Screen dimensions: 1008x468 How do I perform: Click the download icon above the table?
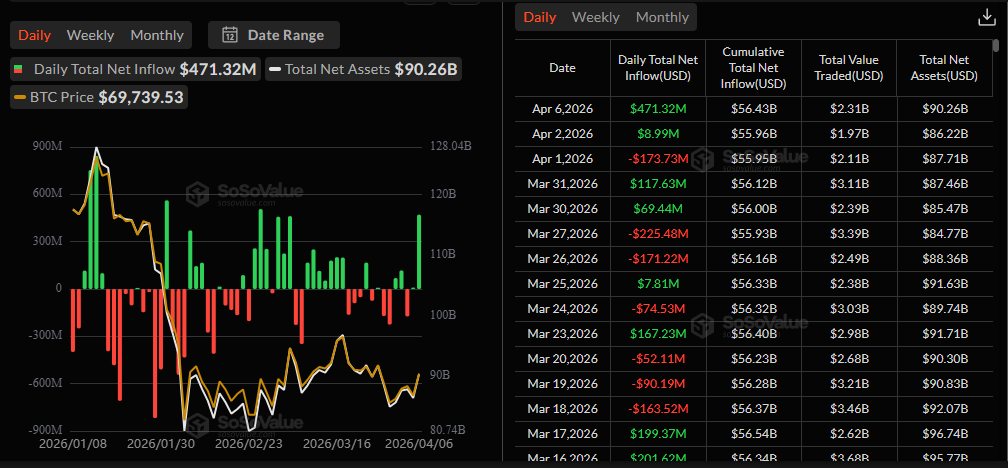click(x=985, y=17)
